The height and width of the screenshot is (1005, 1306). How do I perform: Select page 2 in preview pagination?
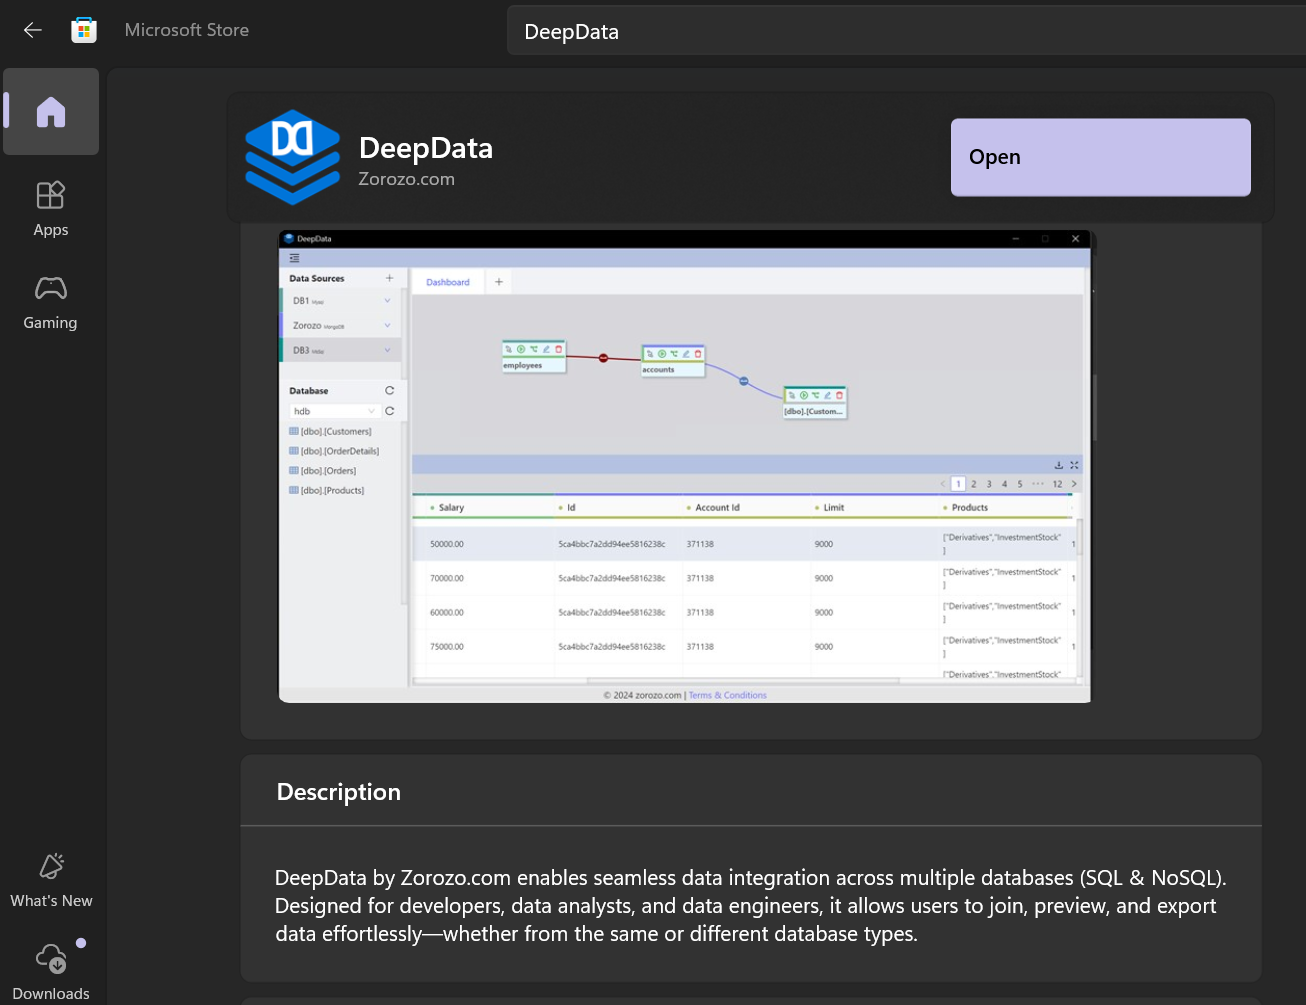click(x=973, y=484)
